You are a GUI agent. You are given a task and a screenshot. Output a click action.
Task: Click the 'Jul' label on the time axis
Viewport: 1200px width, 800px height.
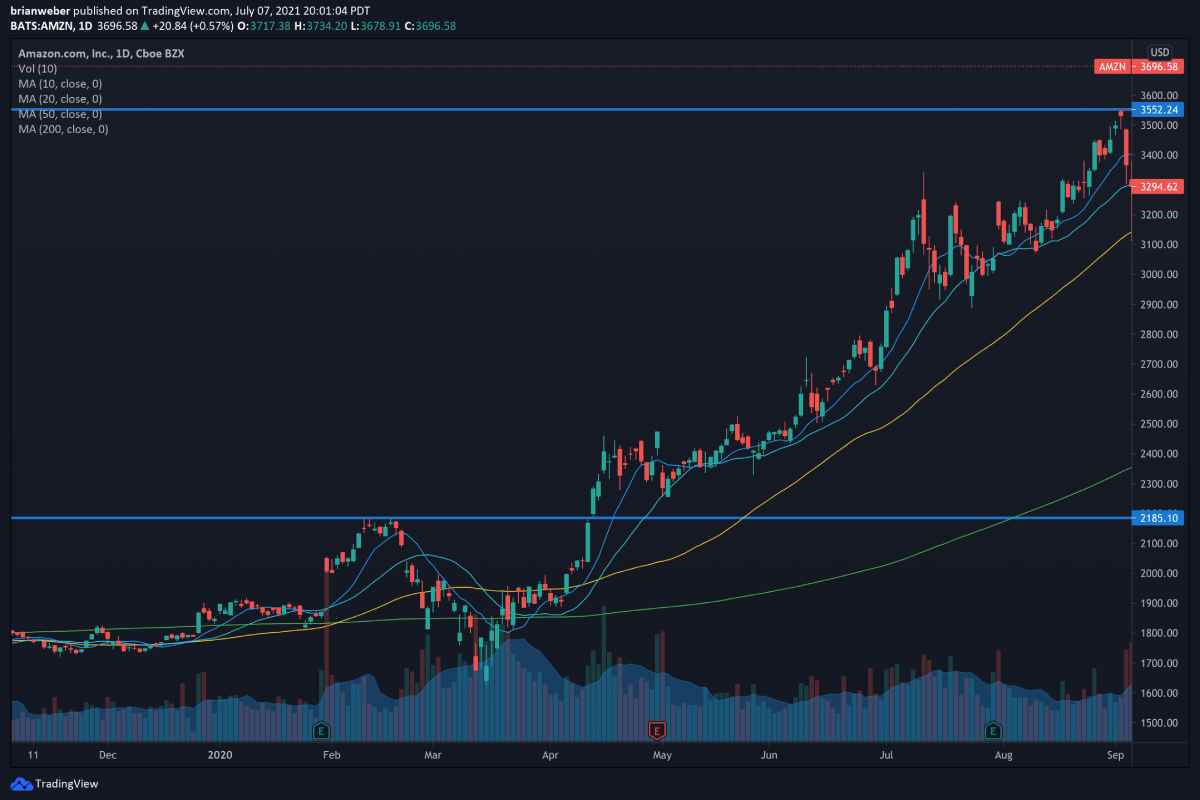(x=887, y=757)
